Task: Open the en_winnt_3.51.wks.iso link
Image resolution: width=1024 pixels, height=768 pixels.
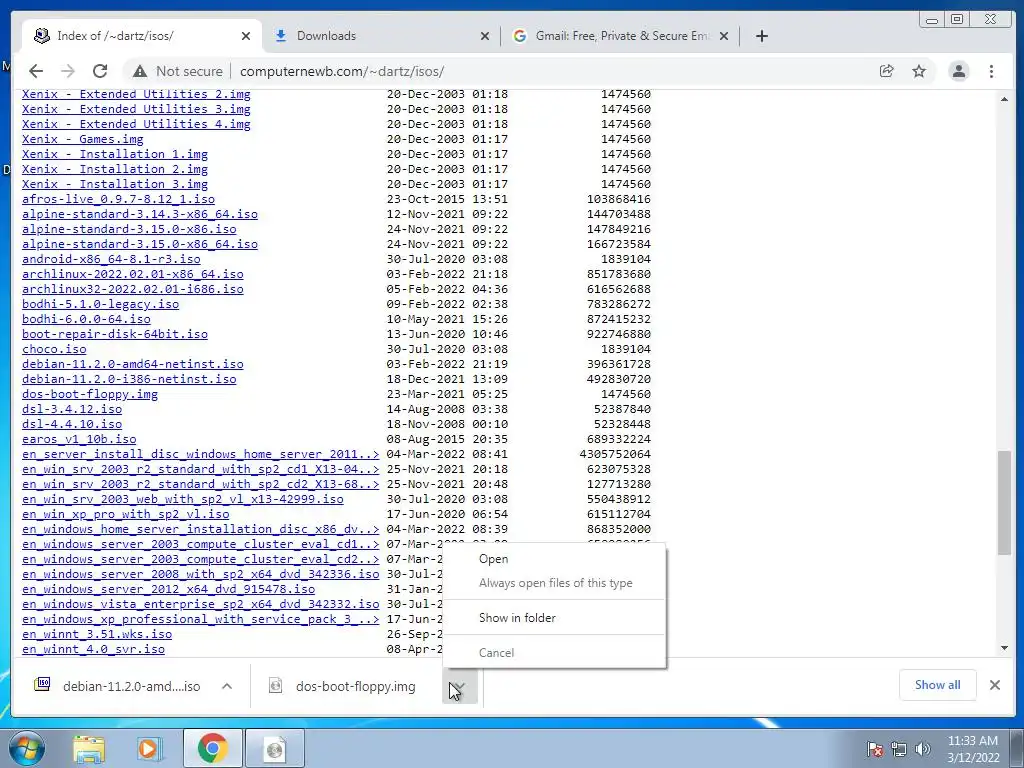Action: coord(97,634)
